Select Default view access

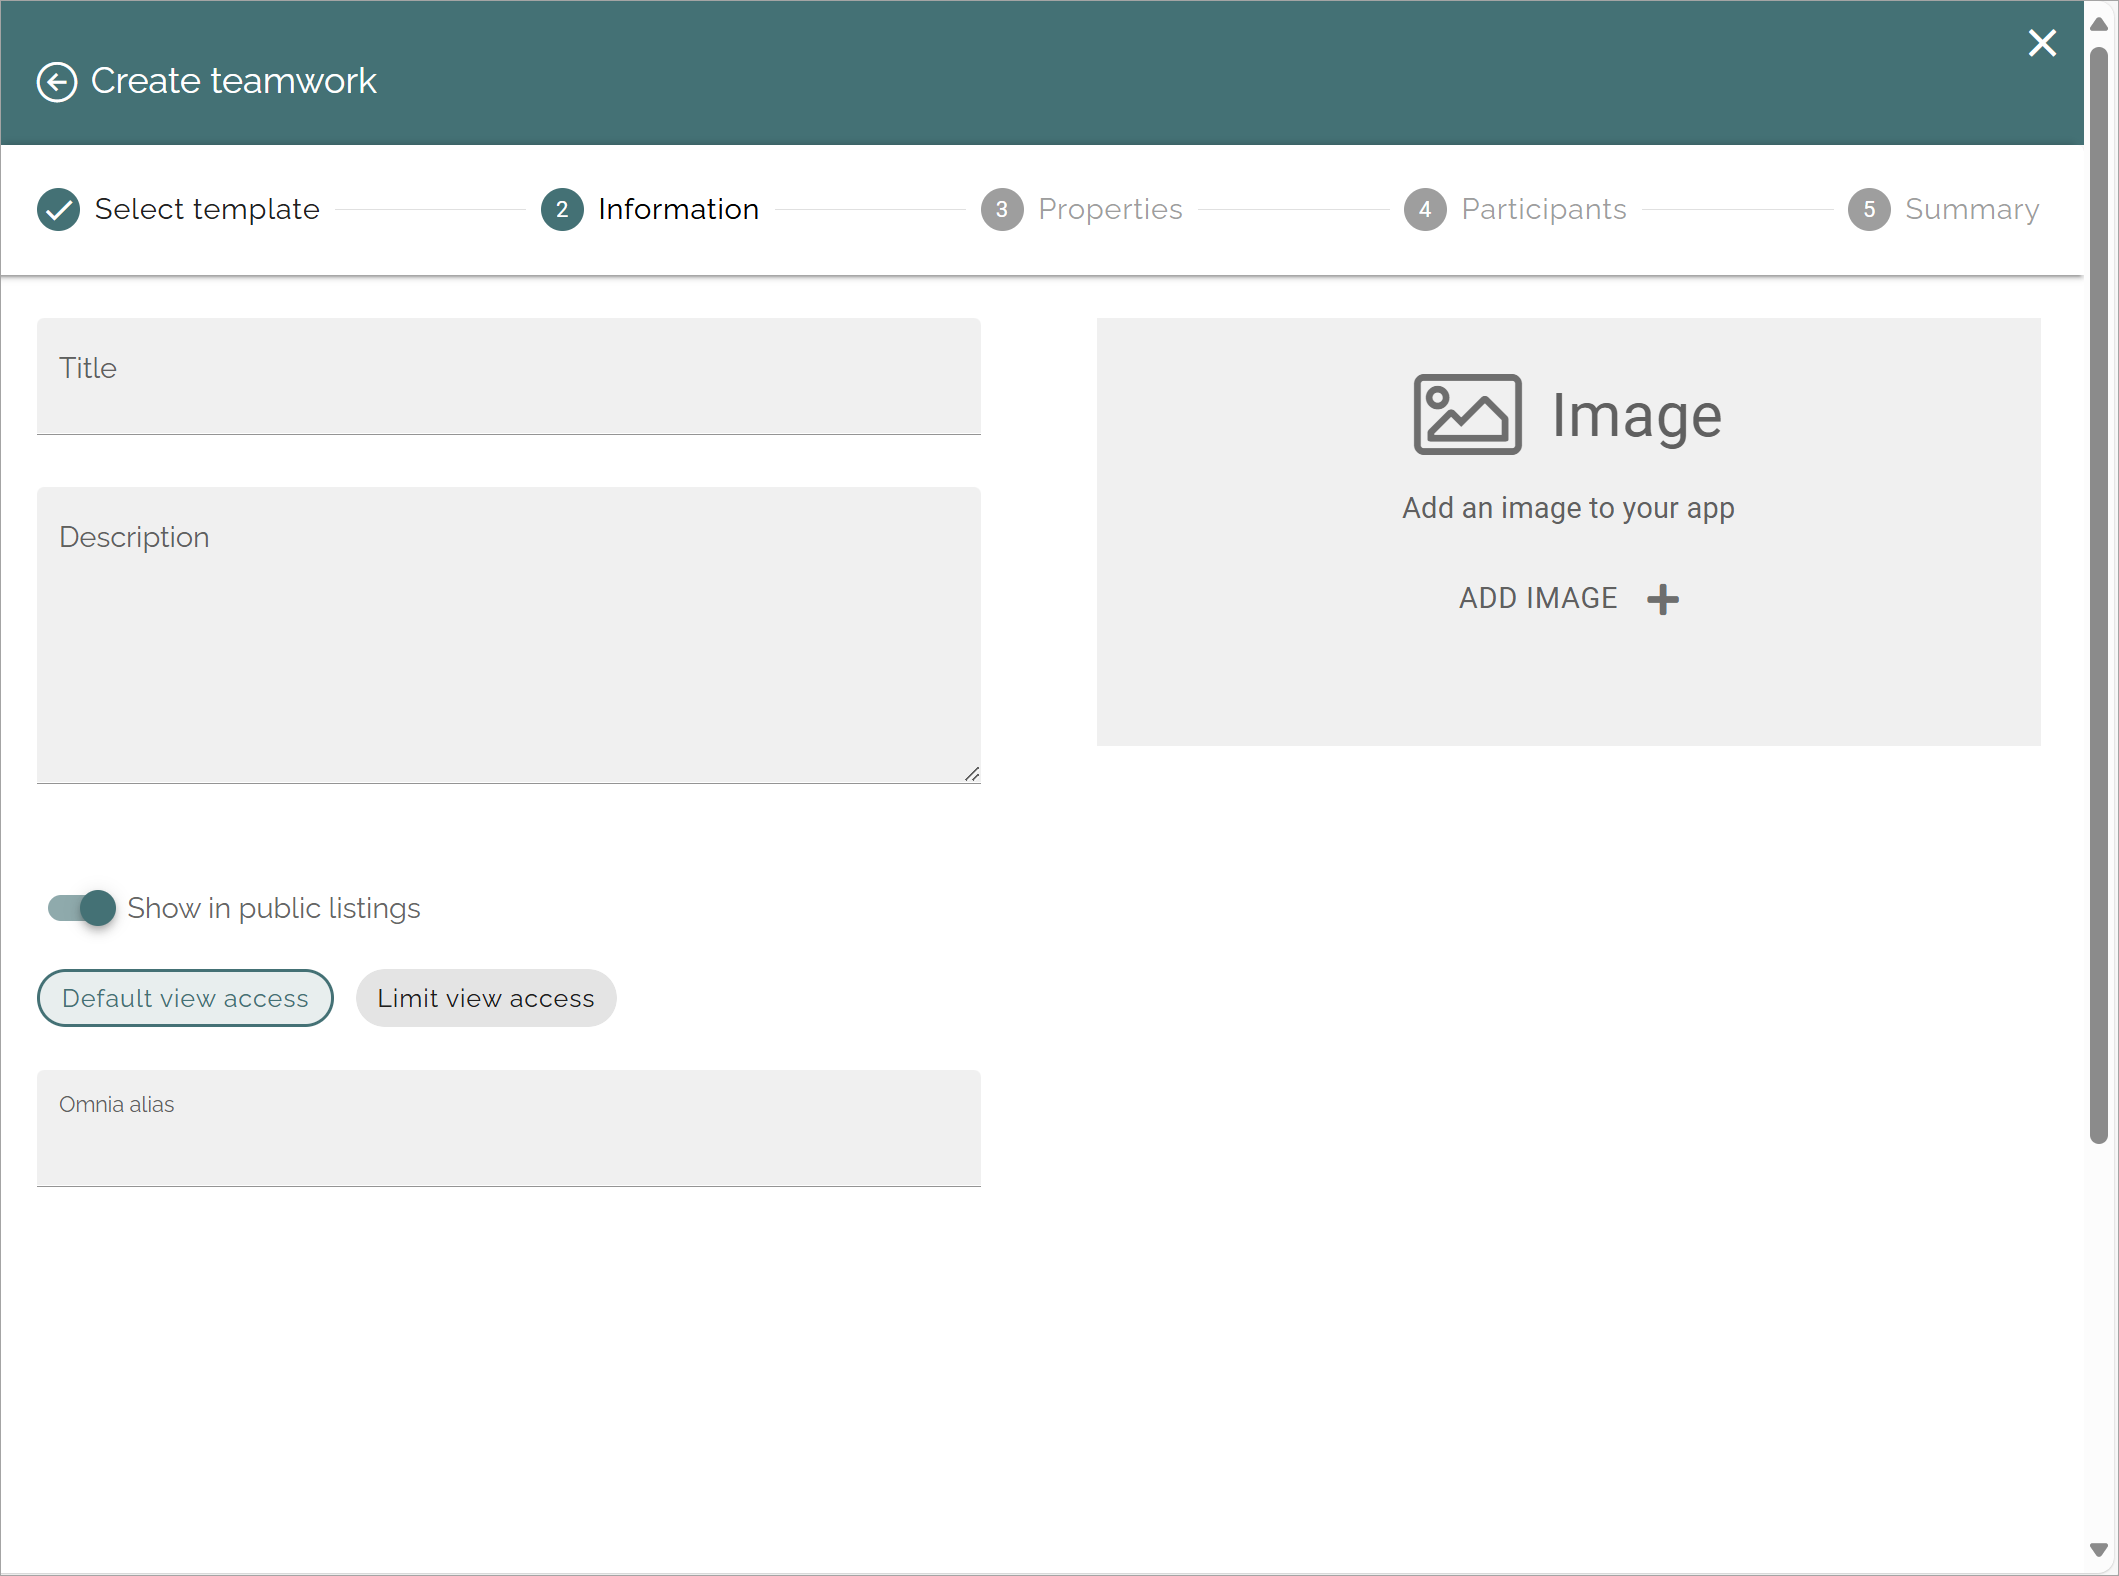click(x=185, y=998)
